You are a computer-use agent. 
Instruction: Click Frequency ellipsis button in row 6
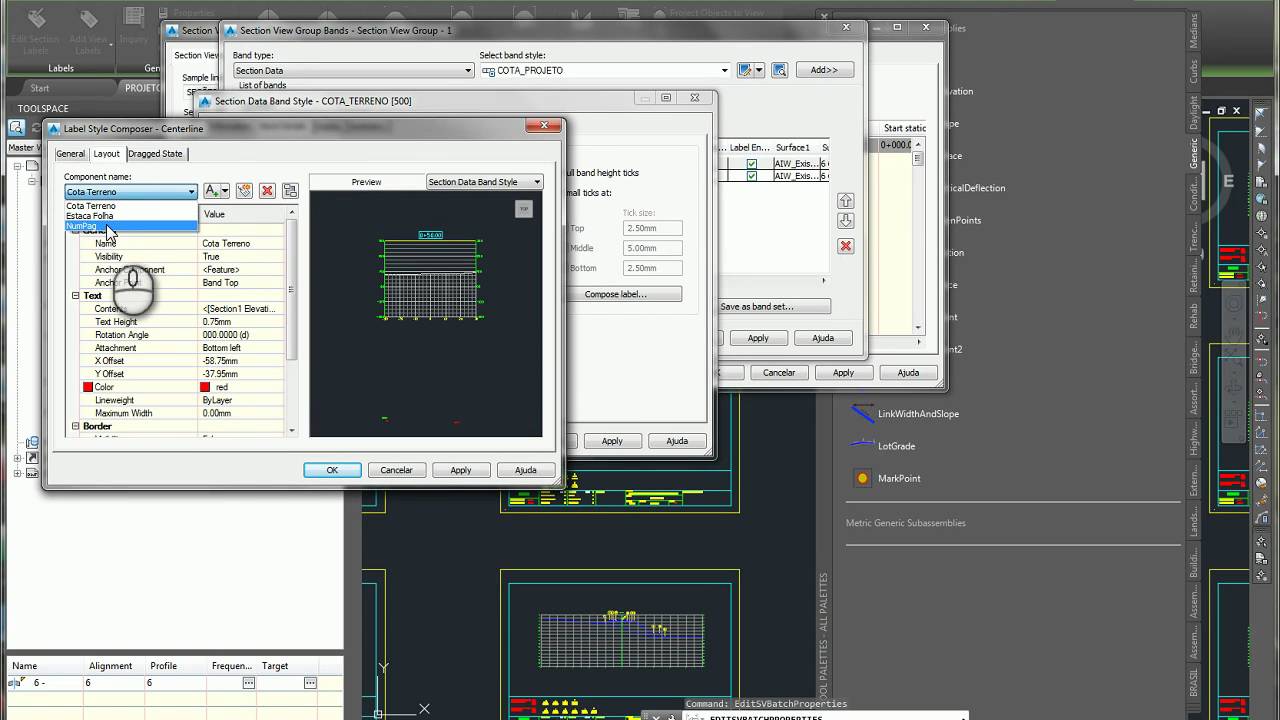[249, 683]
